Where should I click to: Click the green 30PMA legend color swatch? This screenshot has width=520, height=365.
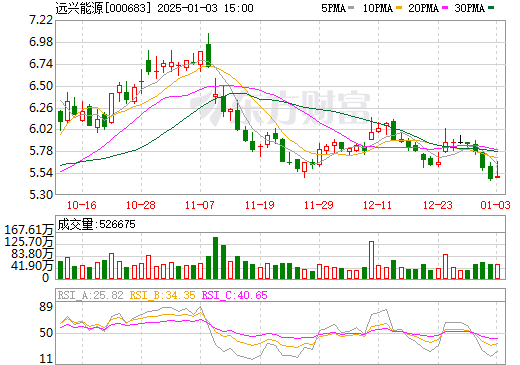pyautogui.click(x=491, y=8)
